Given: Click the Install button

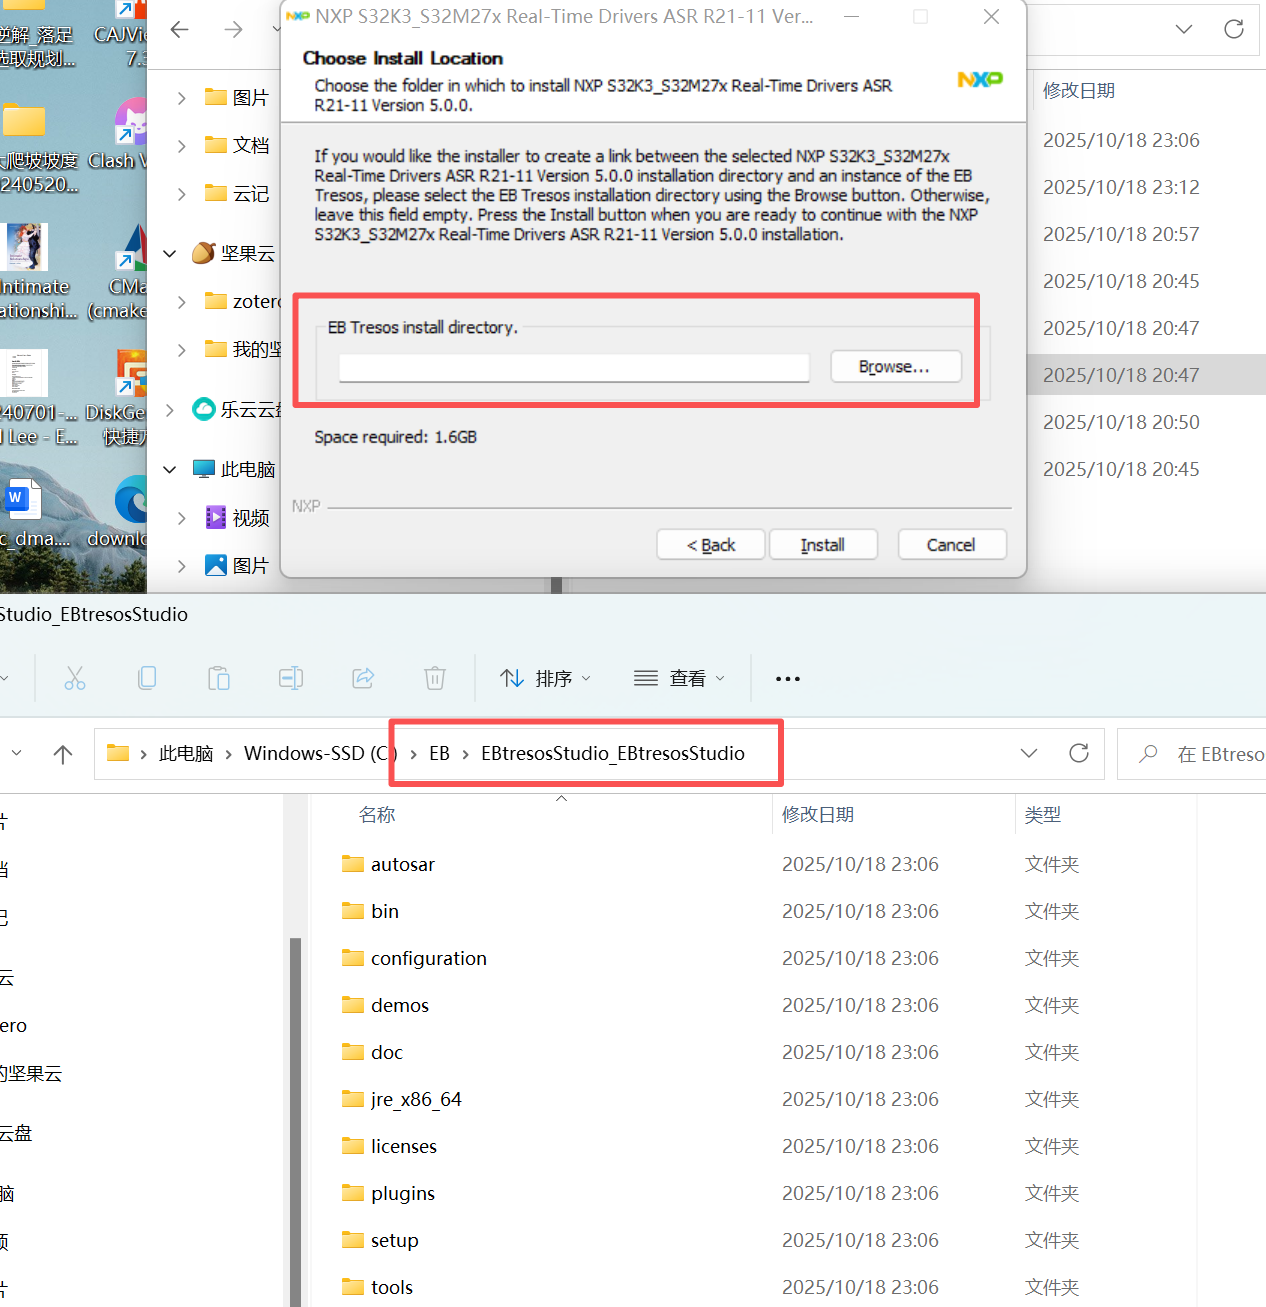Looking at the screenshot, I should (x=823, y=545).
